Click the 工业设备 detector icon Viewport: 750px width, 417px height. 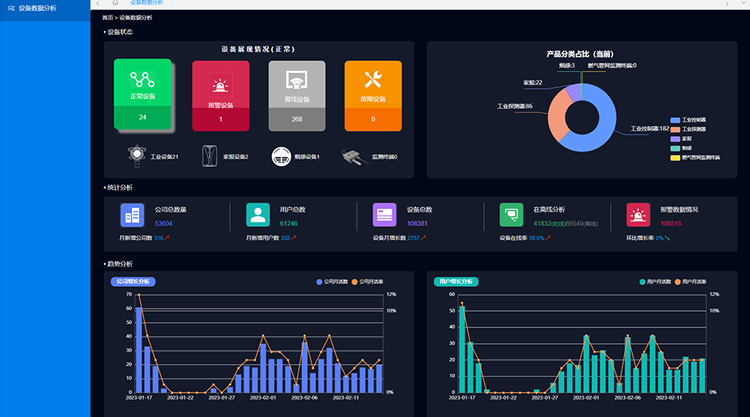pyautogui.click(x=136, y=156)
